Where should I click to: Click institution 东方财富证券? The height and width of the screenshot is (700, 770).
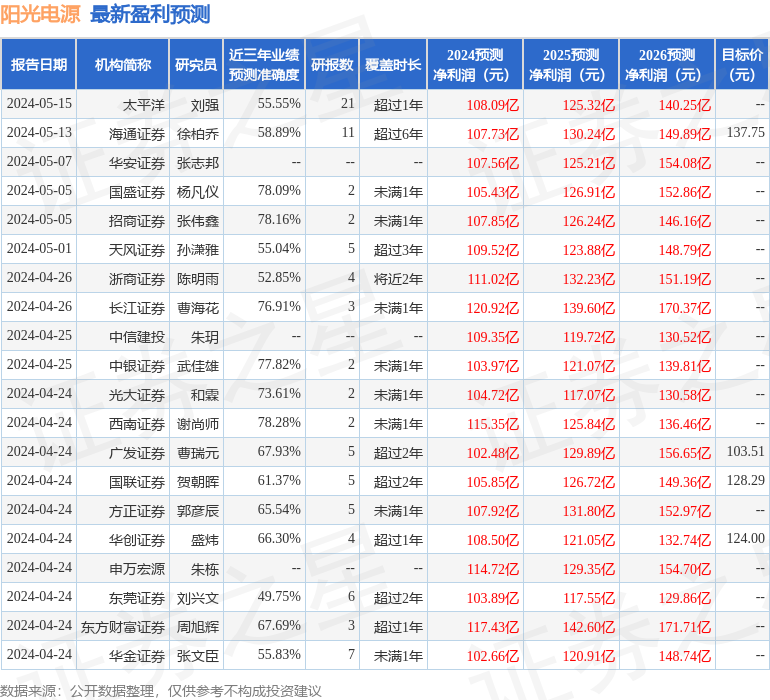coord(123,627)
